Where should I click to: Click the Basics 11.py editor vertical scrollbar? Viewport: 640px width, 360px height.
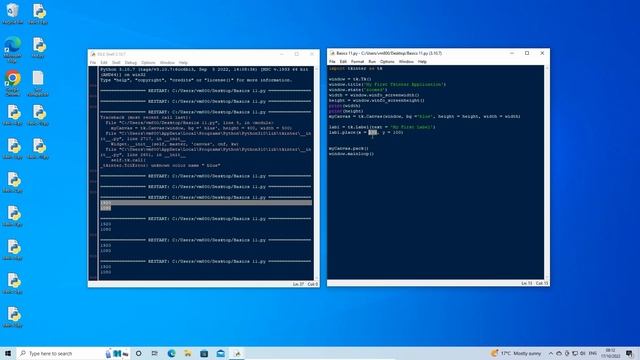[x=547, y=172]
